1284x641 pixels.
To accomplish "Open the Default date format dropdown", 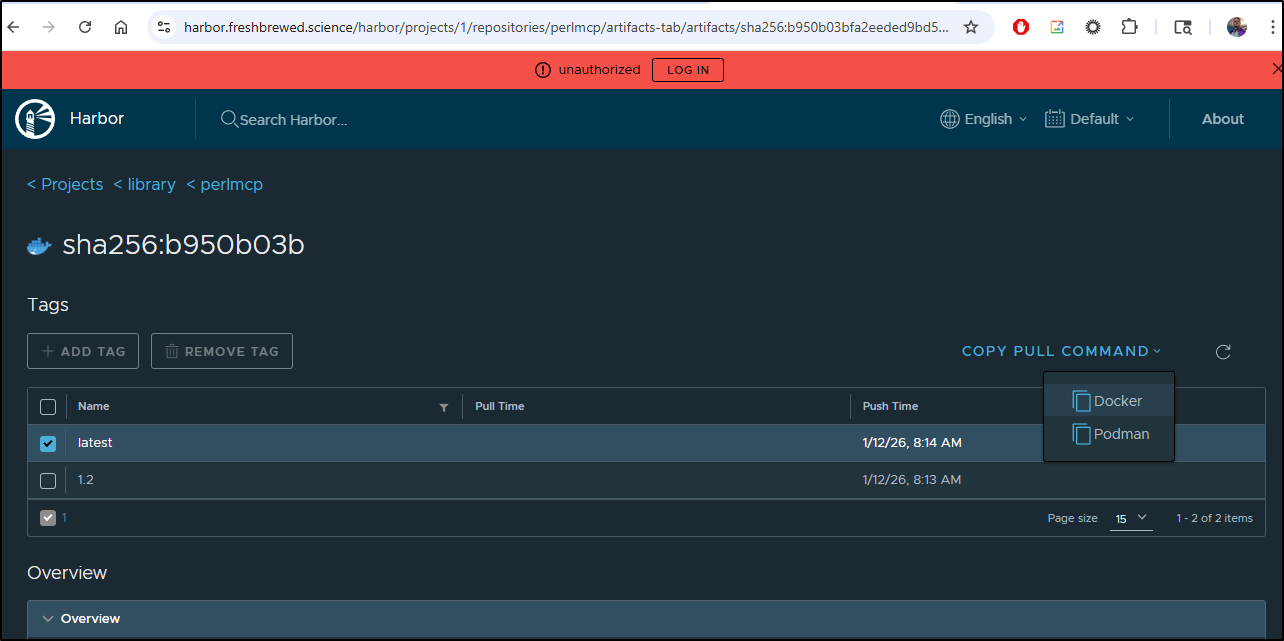I will (x=1090, y=119).
